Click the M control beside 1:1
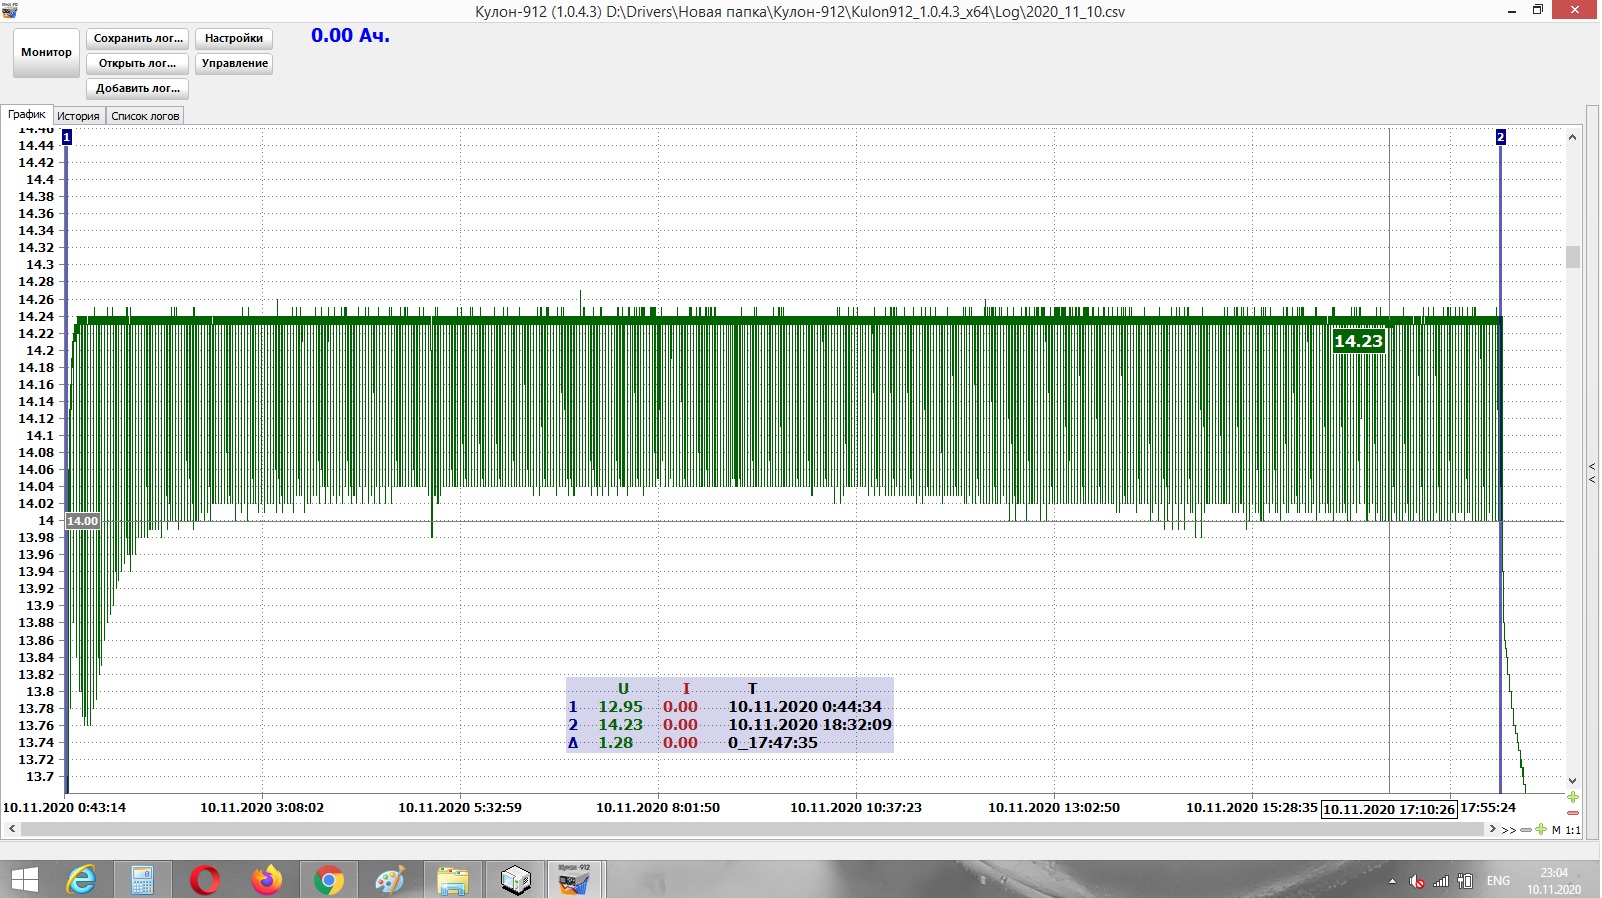This screenshot has width=1602, height=898. click(x=1556, y=830)
